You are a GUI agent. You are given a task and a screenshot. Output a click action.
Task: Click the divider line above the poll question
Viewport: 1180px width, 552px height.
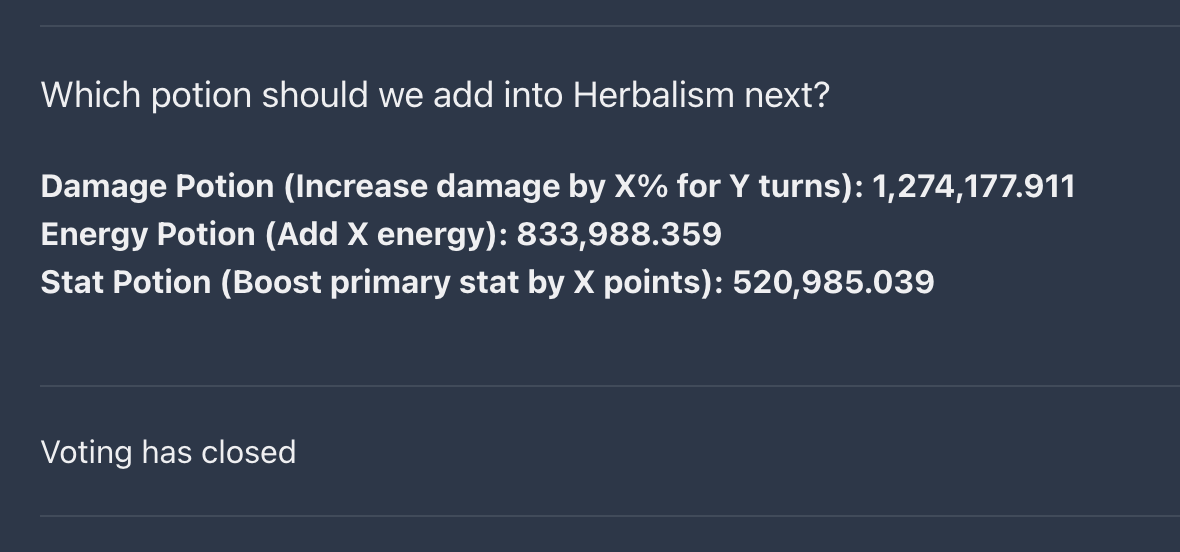pyautogui.click(x=610, y=26)
